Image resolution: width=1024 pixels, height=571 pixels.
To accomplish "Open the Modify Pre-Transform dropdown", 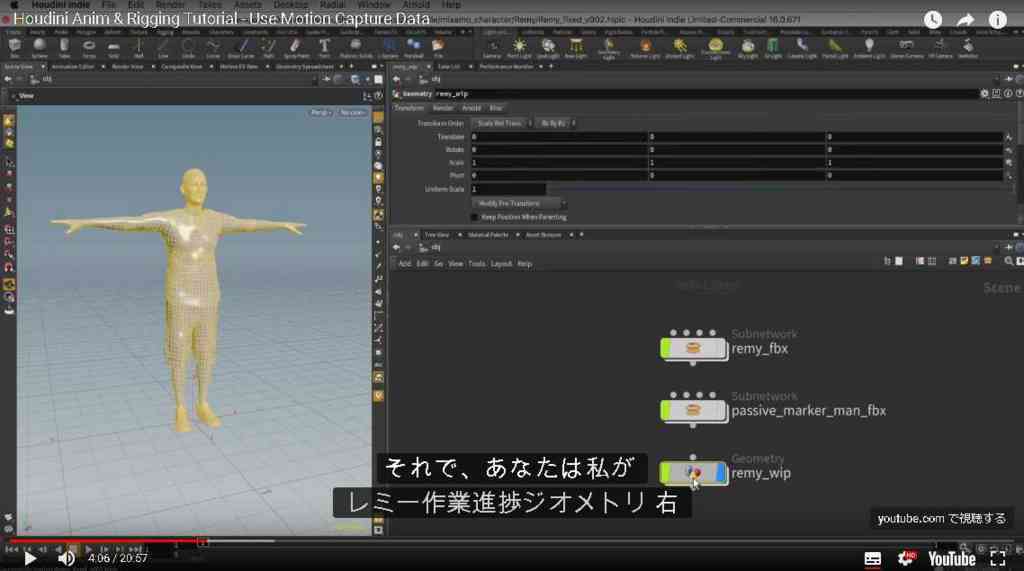I will [x=517, y=203].
